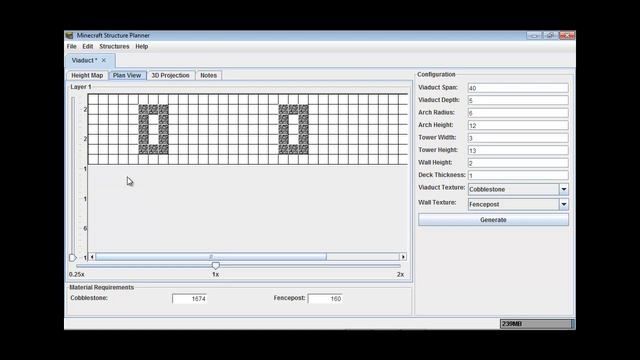This screenshot has height=360, width=640.
Task: Click the Arch Height input field
Action: [x=518, y=125]
